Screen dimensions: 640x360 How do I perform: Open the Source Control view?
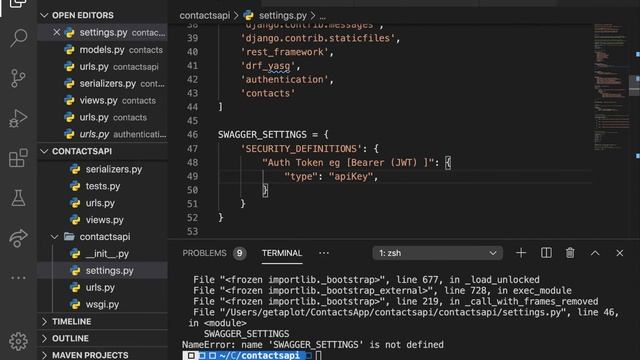(18, 78)
